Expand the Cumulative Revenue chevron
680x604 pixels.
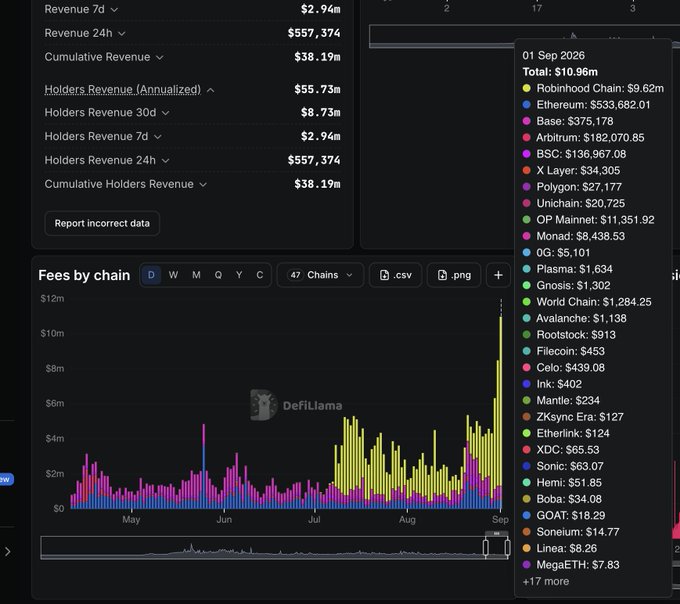[x=160, y=57]
